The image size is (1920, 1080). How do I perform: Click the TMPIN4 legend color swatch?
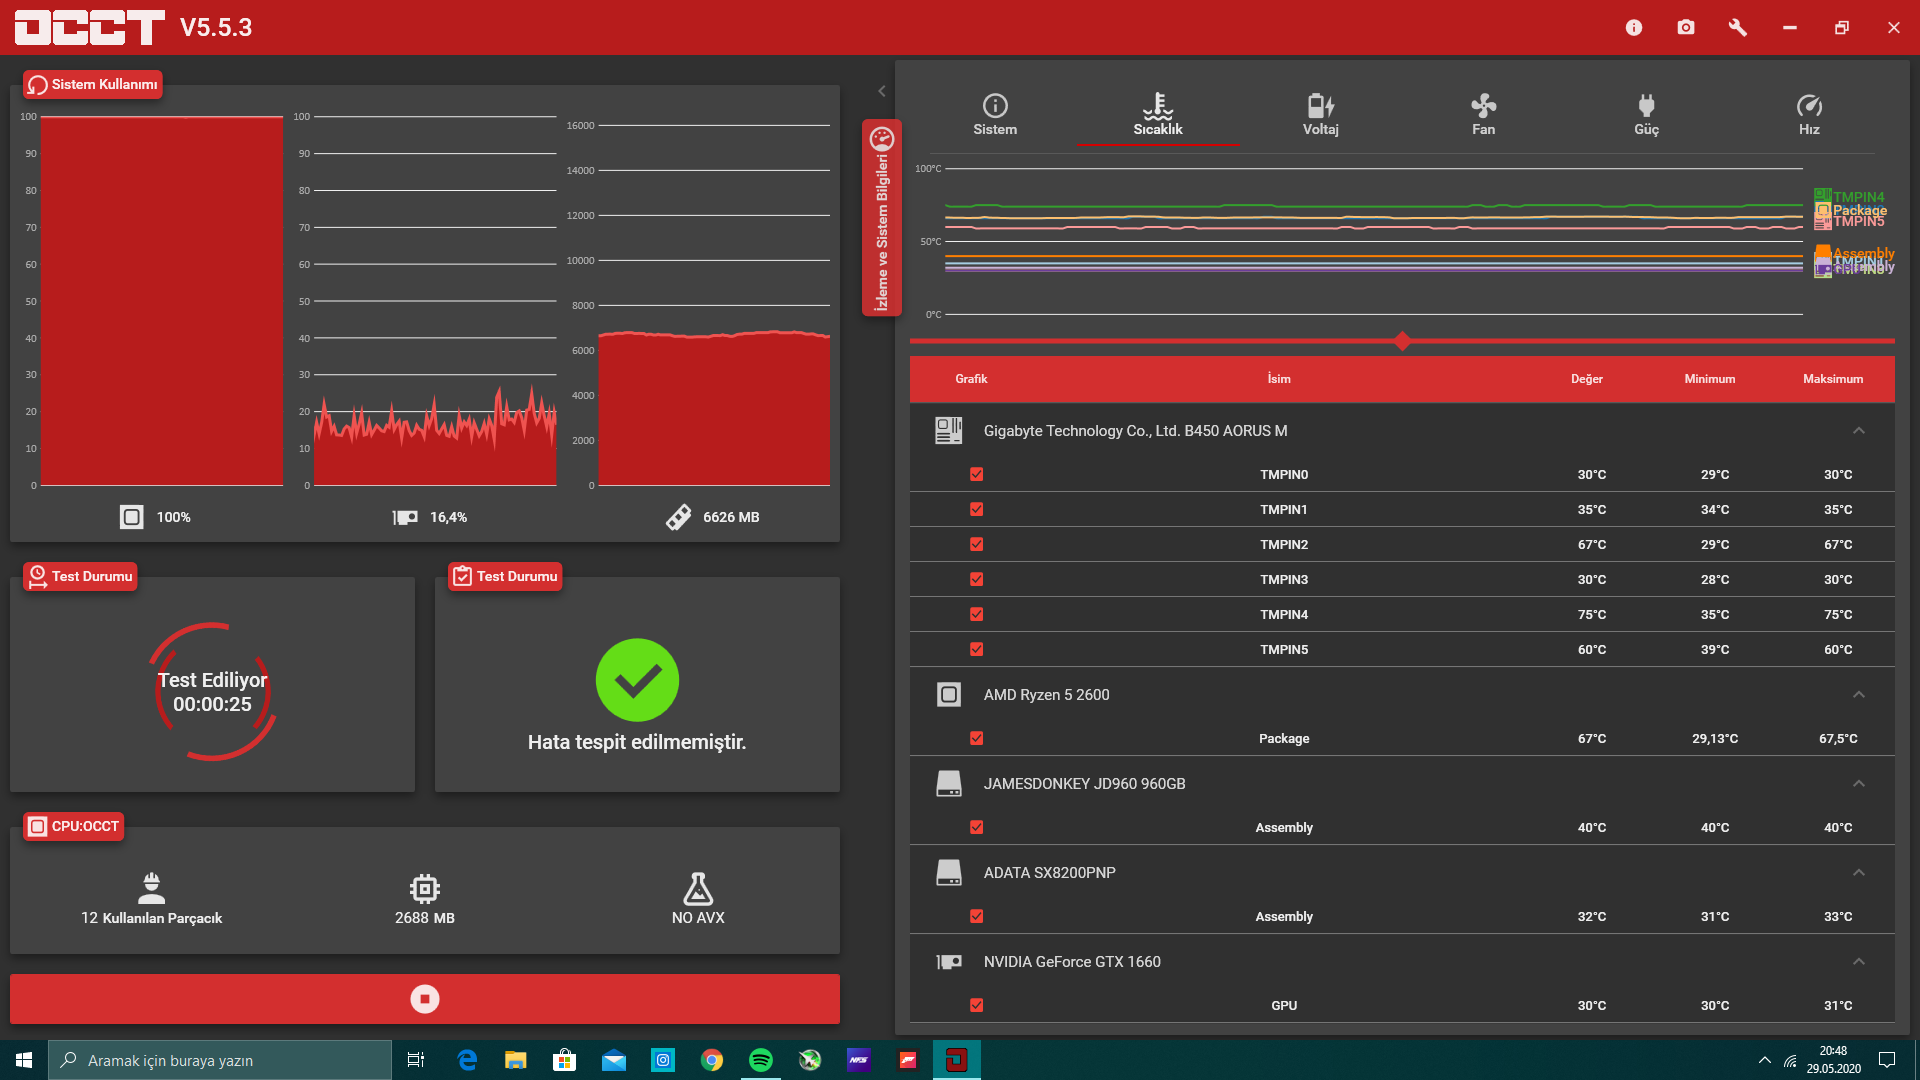(x=1823, y=196)
